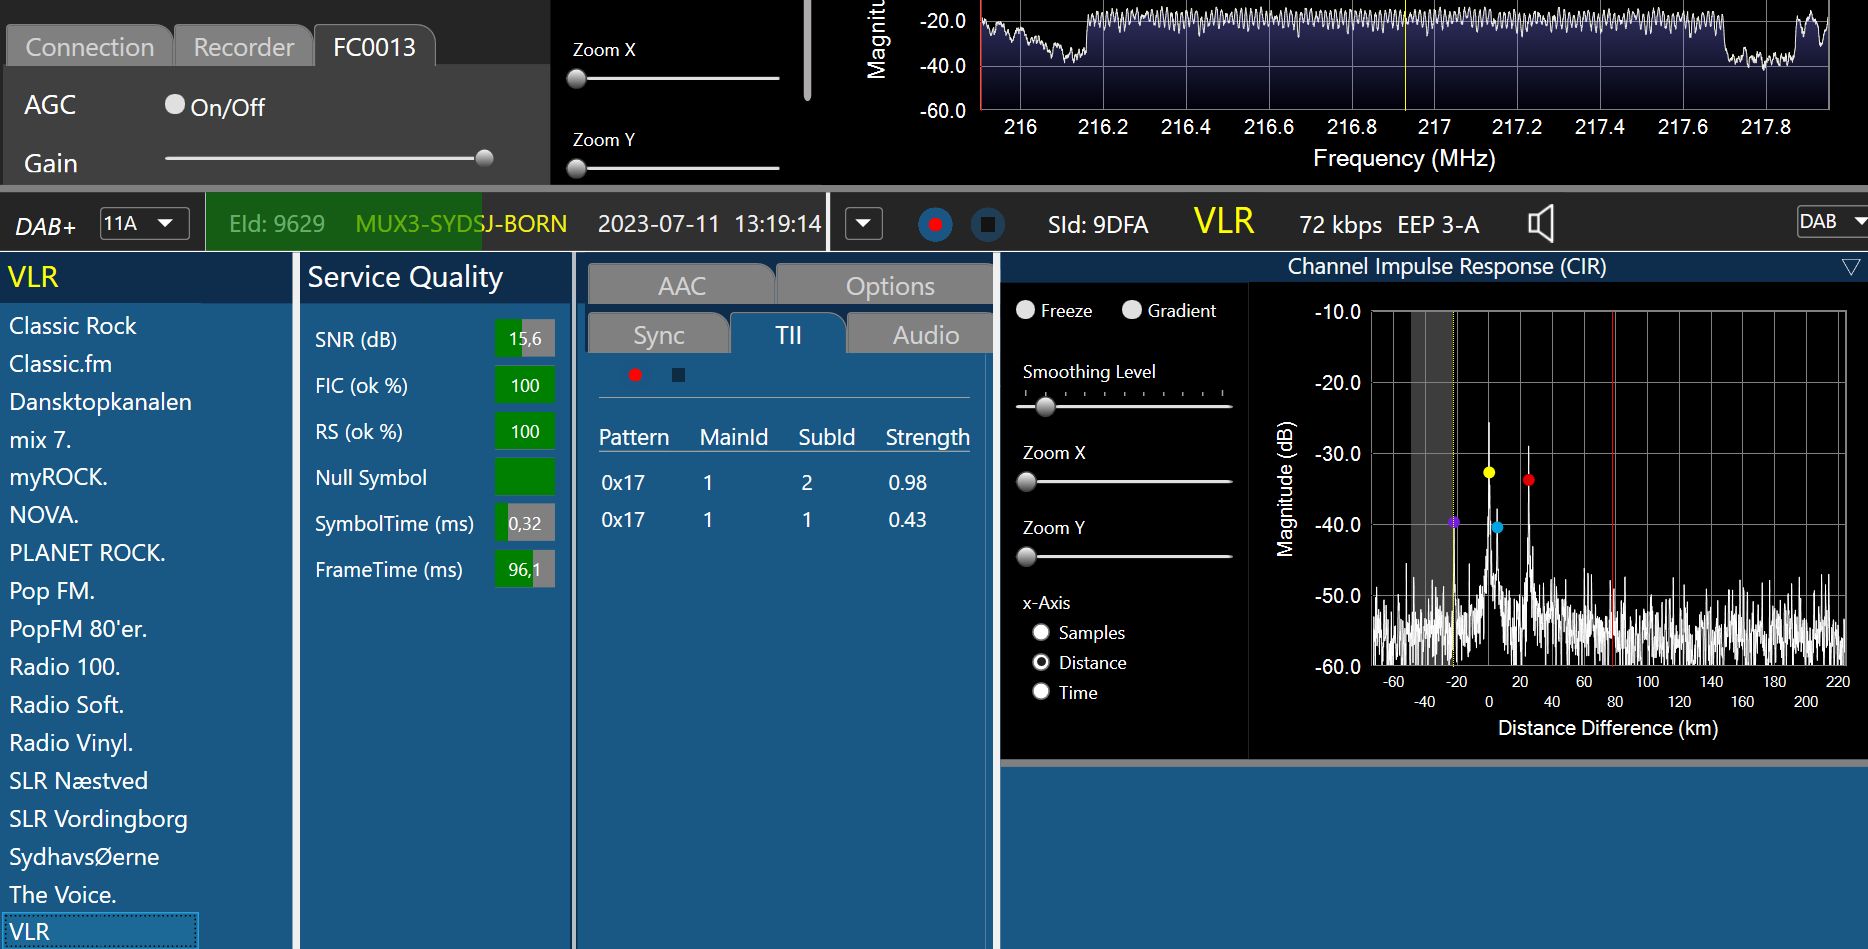Open the 11A channel dropdown
Screen dimensions: 1868x949
pos(145,223)
